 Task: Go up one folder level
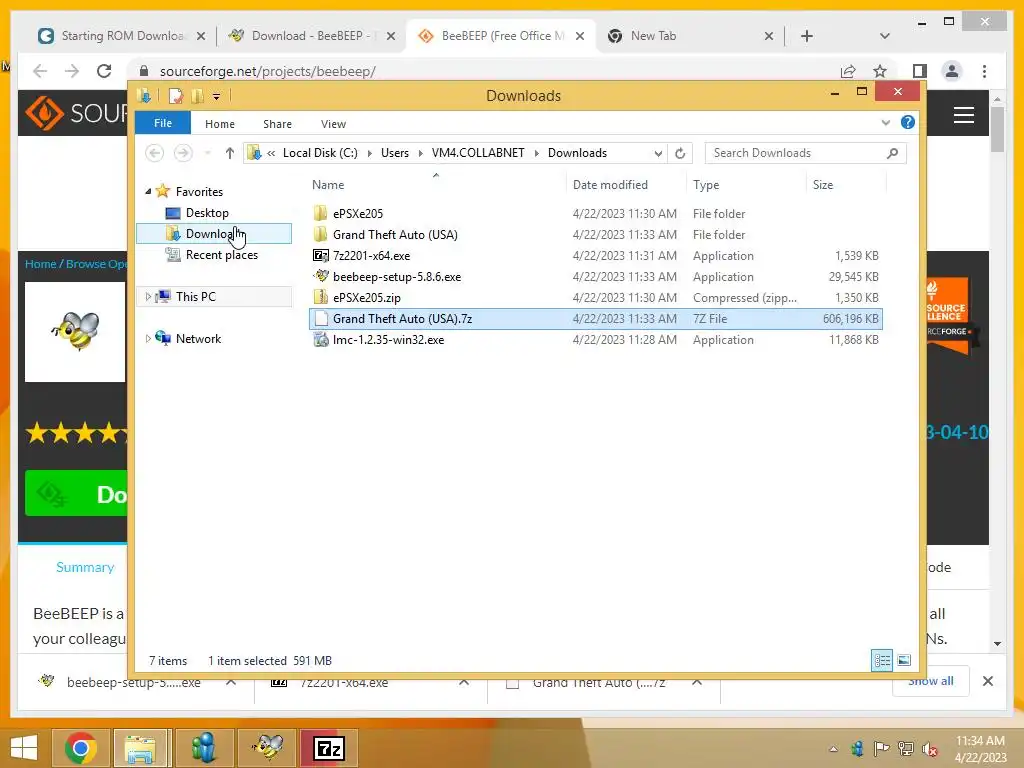[229, 153]
